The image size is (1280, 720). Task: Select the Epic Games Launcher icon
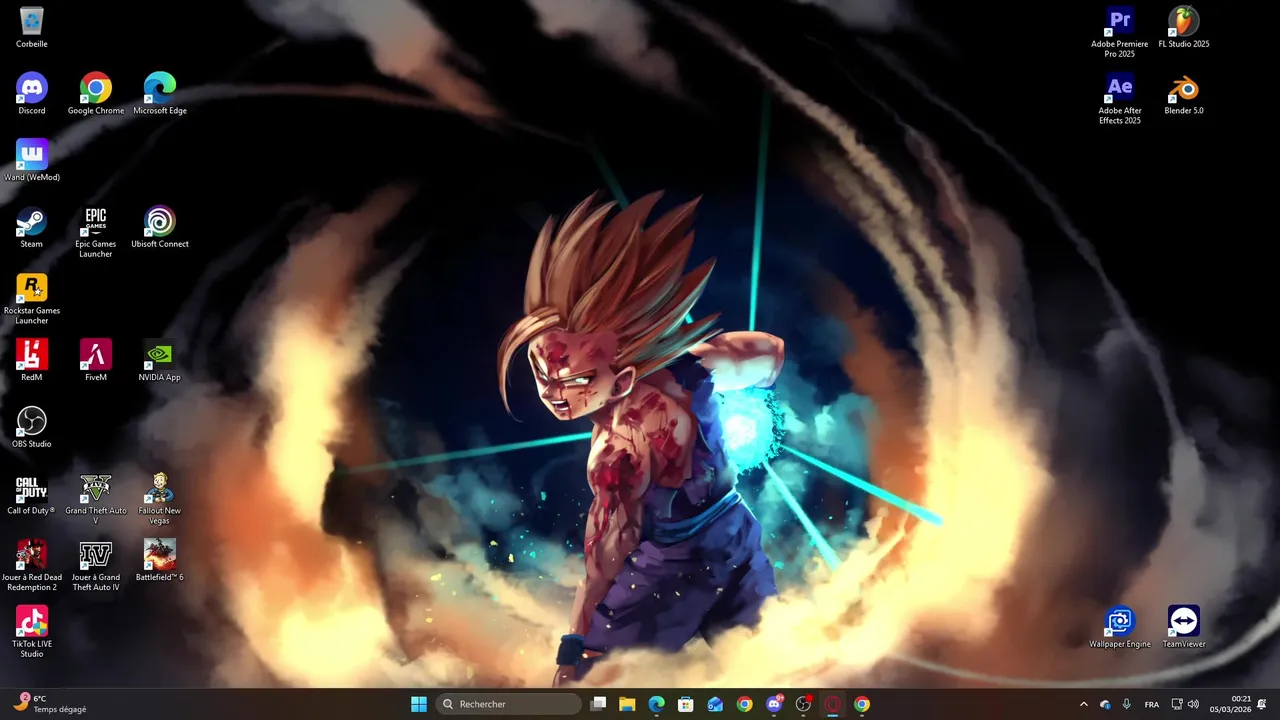(96, 232)
